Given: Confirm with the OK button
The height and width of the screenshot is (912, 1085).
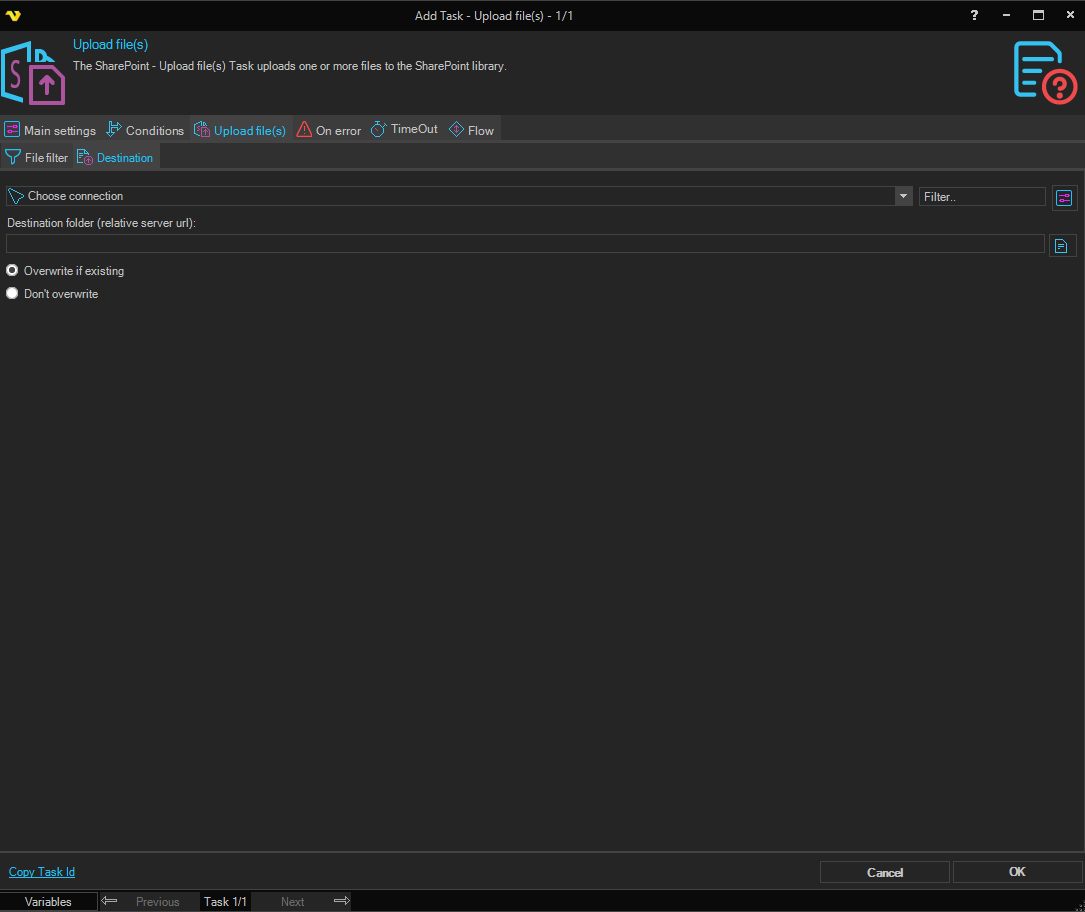Looking at the screenshot, I should [1017, 872].
